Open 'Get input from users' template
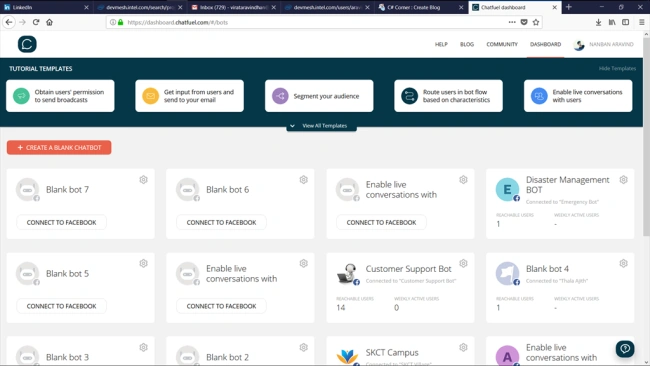Screen dimensions: 650x366 pyautogui.click(x=189, y=96)
